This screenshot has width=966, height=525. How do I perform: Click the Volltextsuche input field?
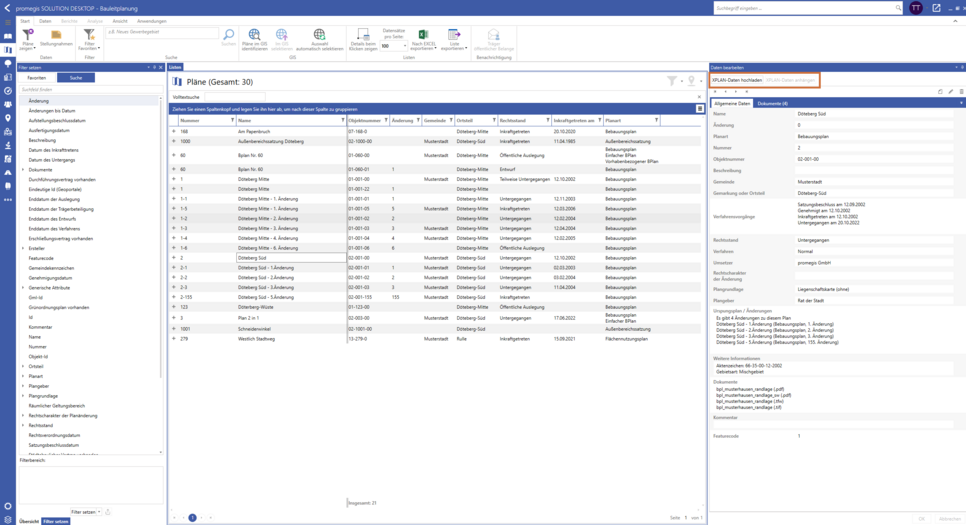234,97
